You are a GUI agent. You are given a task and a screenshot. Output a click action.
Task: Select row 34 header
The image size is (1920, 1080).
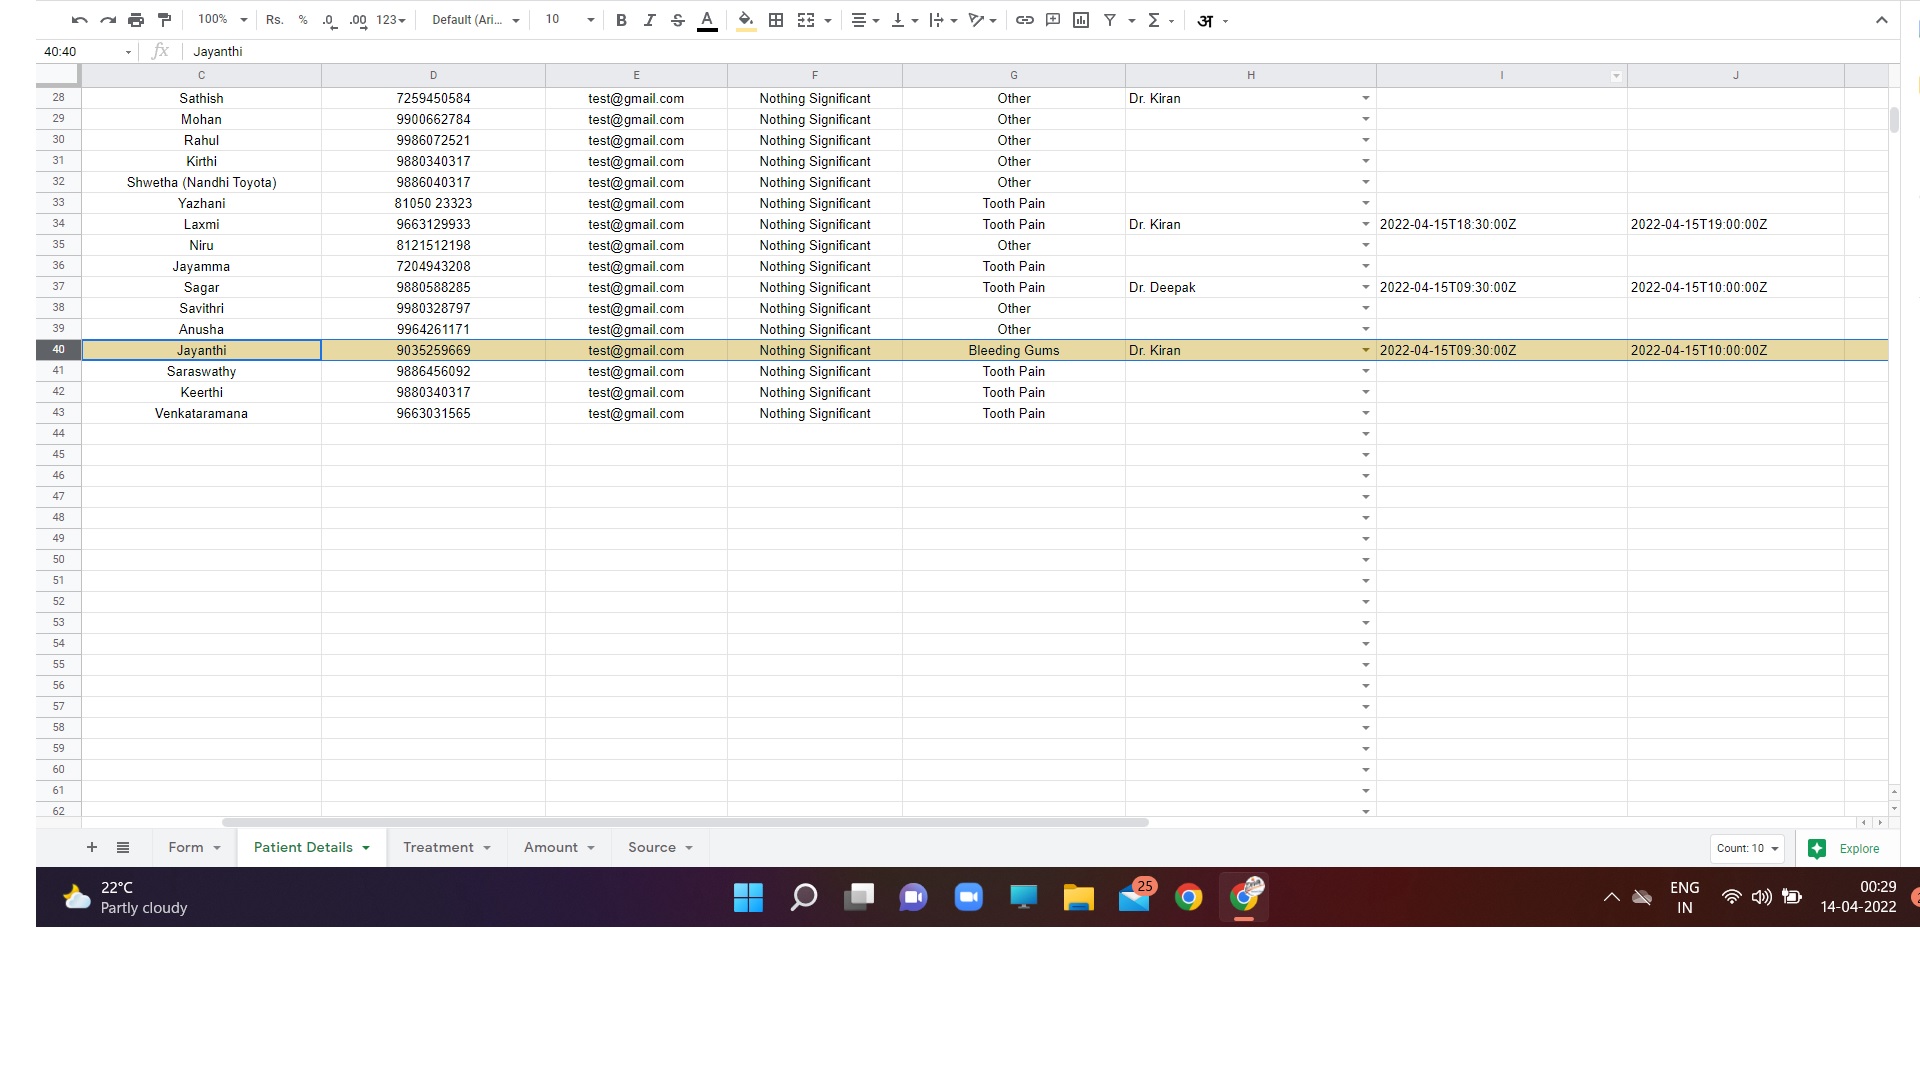58,224
